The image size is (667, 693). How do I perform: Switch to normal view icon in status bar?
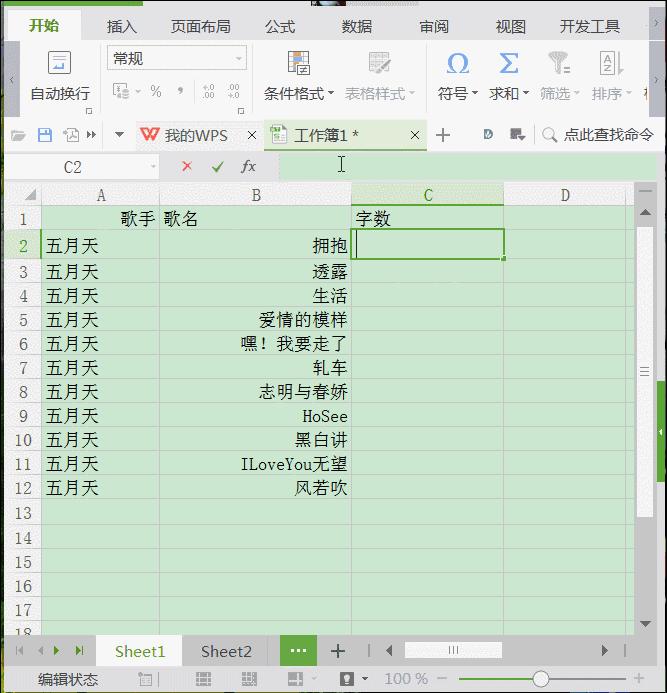coord(203,679)
